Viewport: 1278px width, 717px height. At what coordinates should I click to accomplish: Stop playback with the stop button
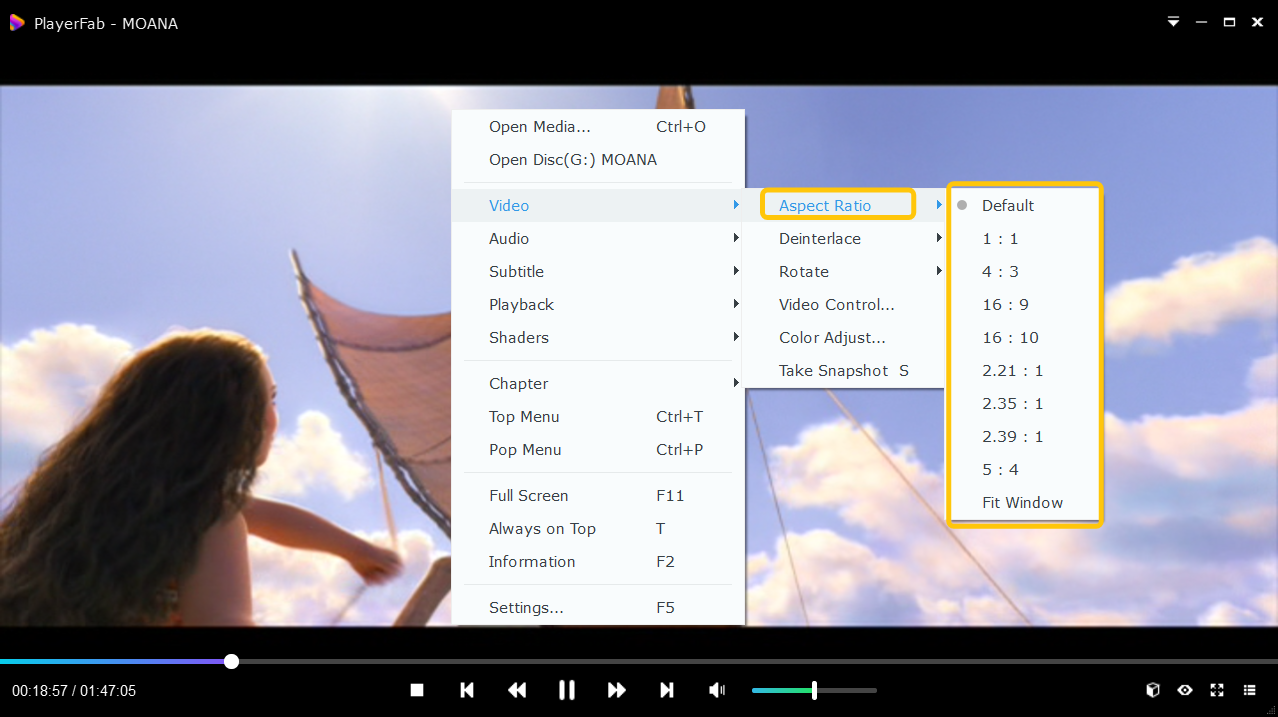pyautogui.click(x=417, y=690)
